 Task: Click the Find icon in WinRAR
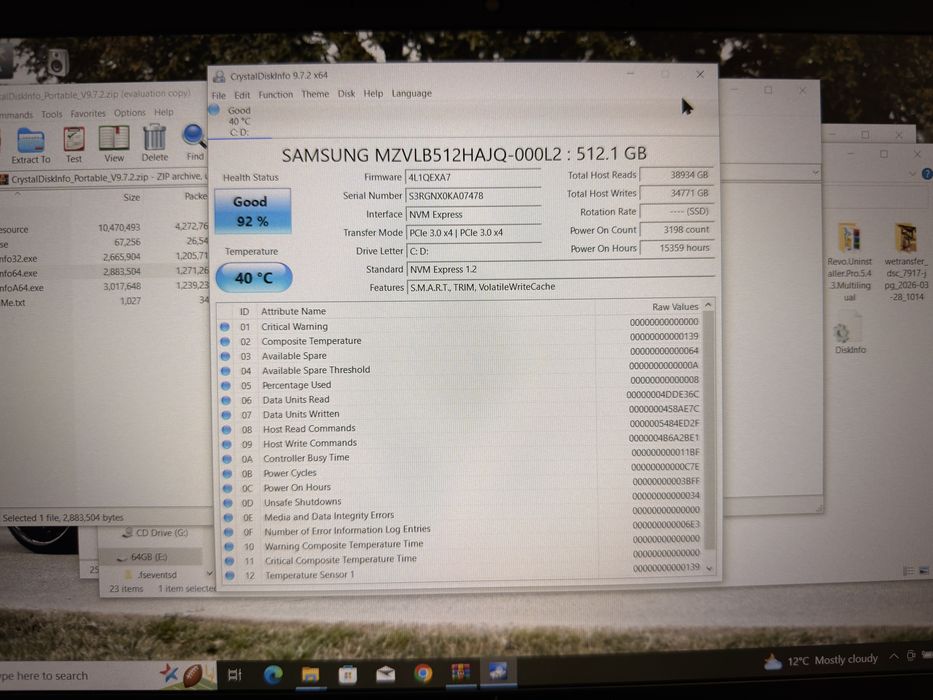(194, 142)
